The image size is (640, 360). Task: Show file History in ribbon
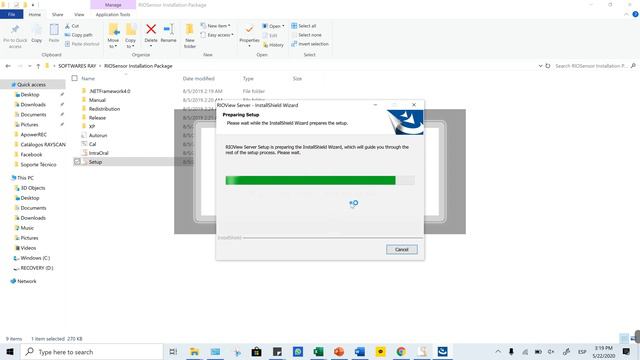[273, 45]
